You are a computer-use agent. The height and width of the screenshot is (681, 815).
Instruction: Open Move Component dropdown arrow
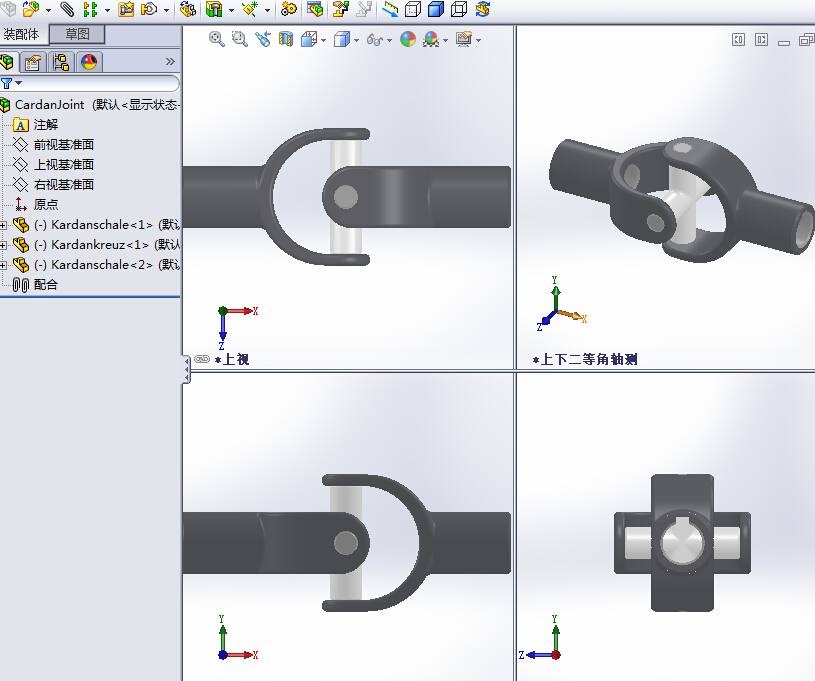[x=166, y=10]
